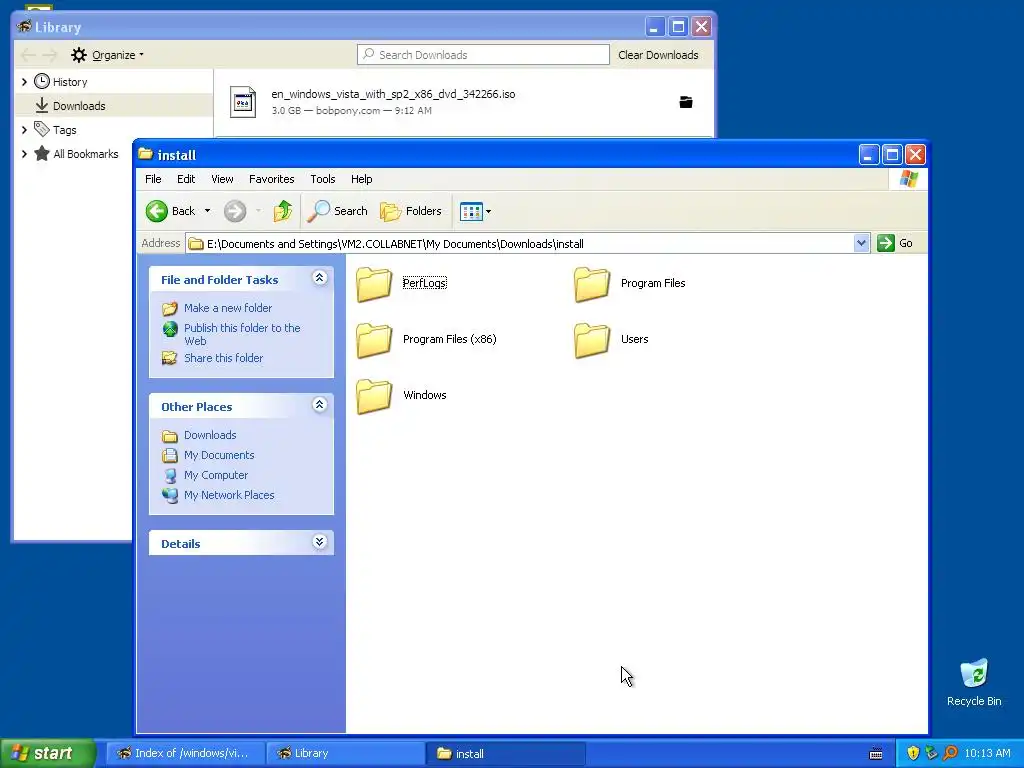This screenshot has width=1024, height=768.
Task: Select Downloads in Library sidebar
Action: tap(79, 106)
